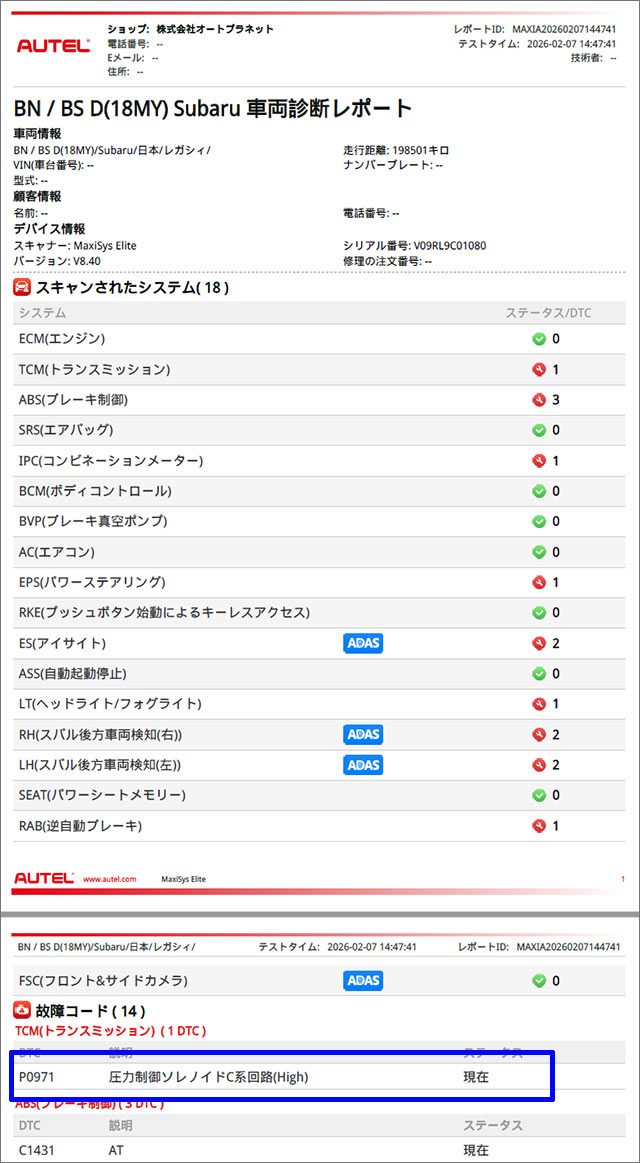Click the red heading TCM(トランスミッション) ( 1 DTC )
The width and height of the screenshot is (640, 1163).
click(x=110, y=1031)
